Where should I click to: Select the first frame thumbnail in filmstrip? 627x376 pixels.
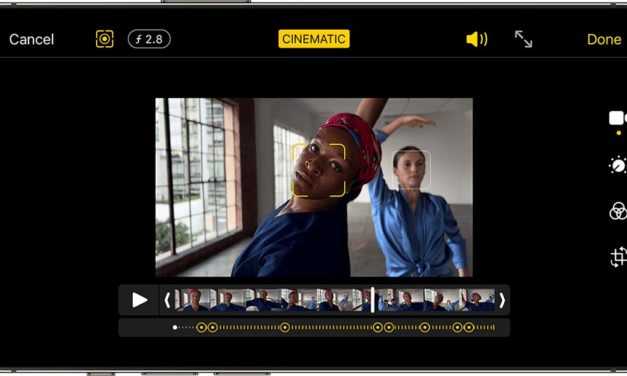point(194,300)
